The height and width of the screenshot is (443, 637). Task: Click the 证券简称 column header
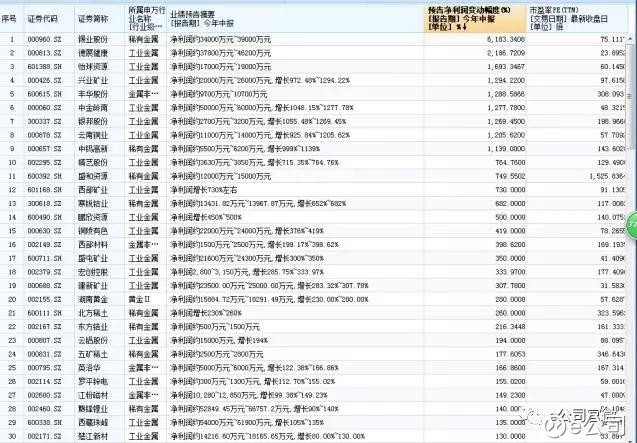point(93,19)
